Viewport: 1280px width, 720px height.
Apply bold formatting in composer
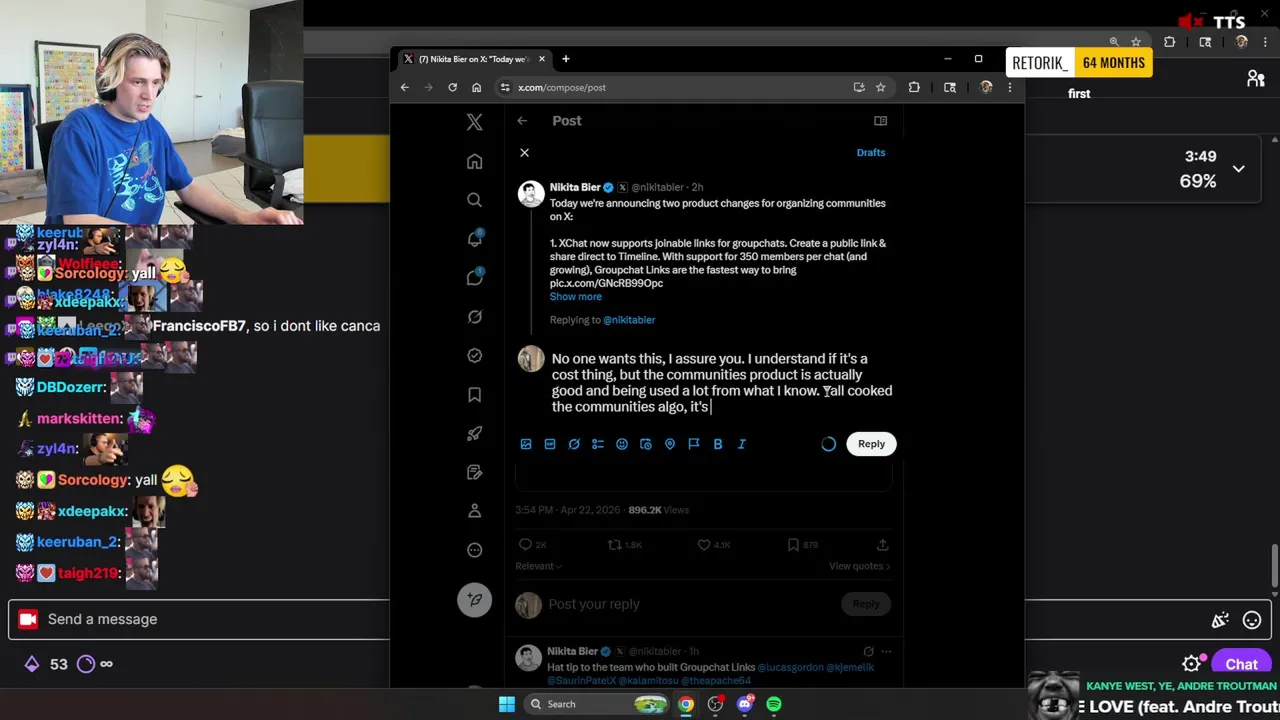click(x=718, y=444)
